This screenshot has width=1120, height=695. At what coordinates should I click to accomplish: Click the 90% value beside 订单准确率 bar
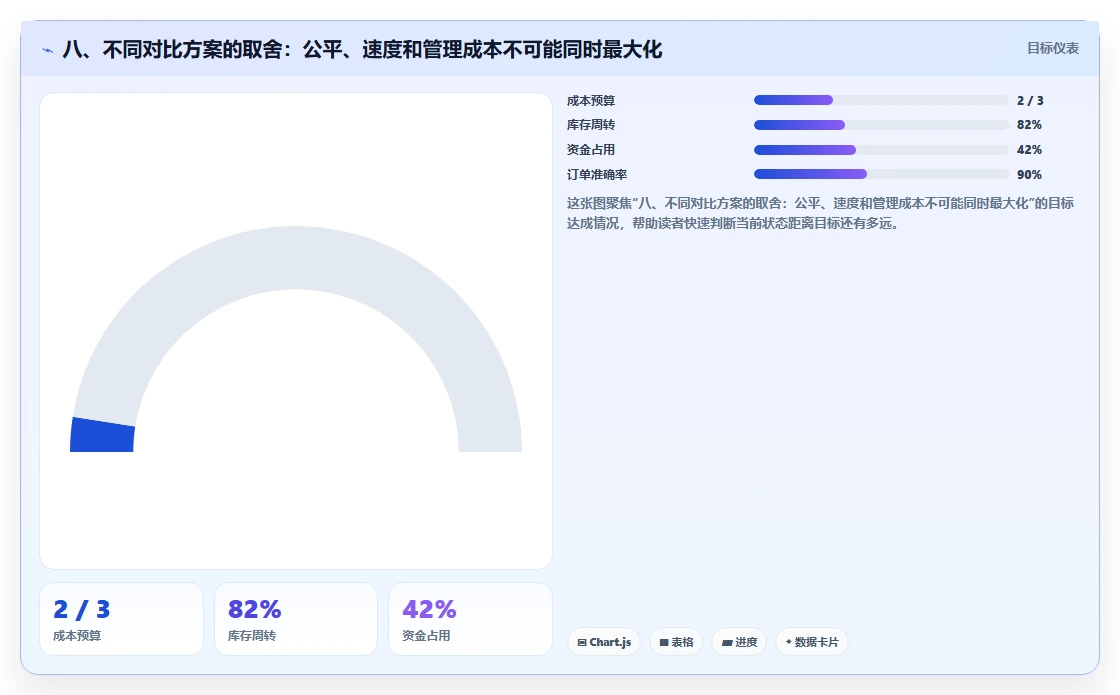(x=1029, y=174)
